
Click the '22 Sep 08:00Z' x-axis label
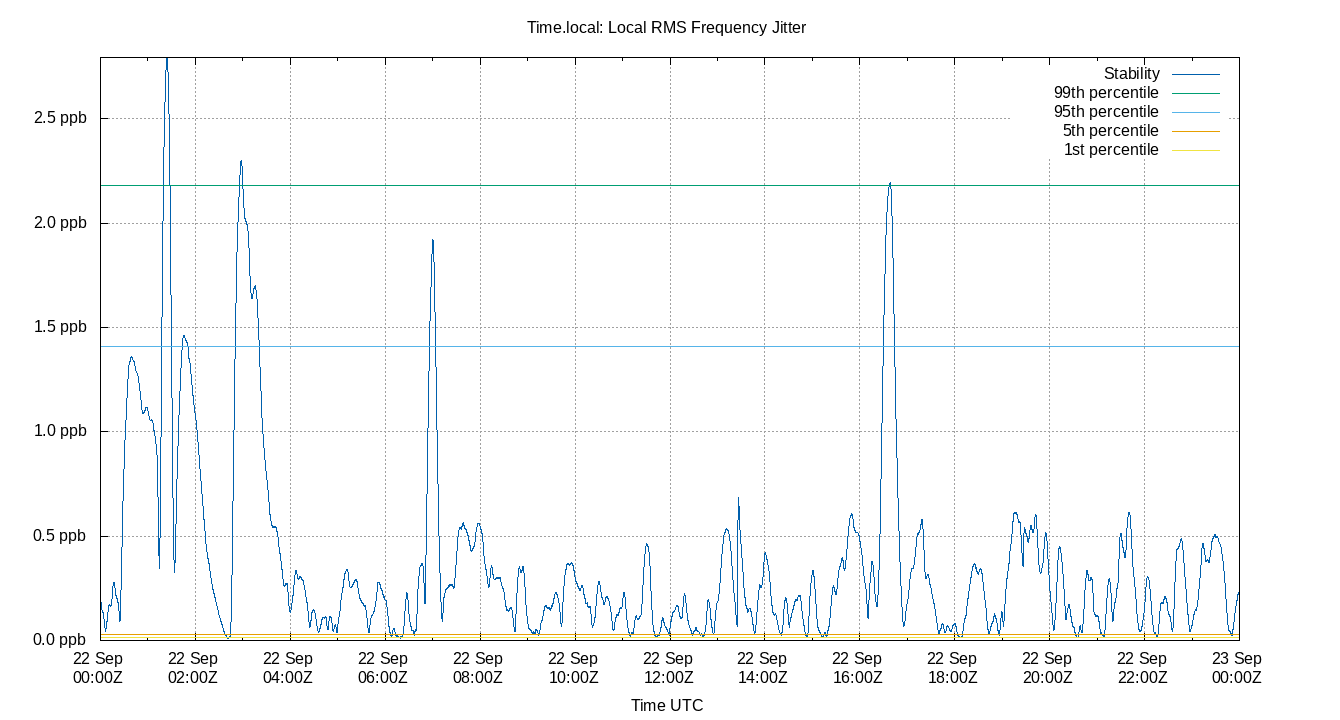point(478,668)
